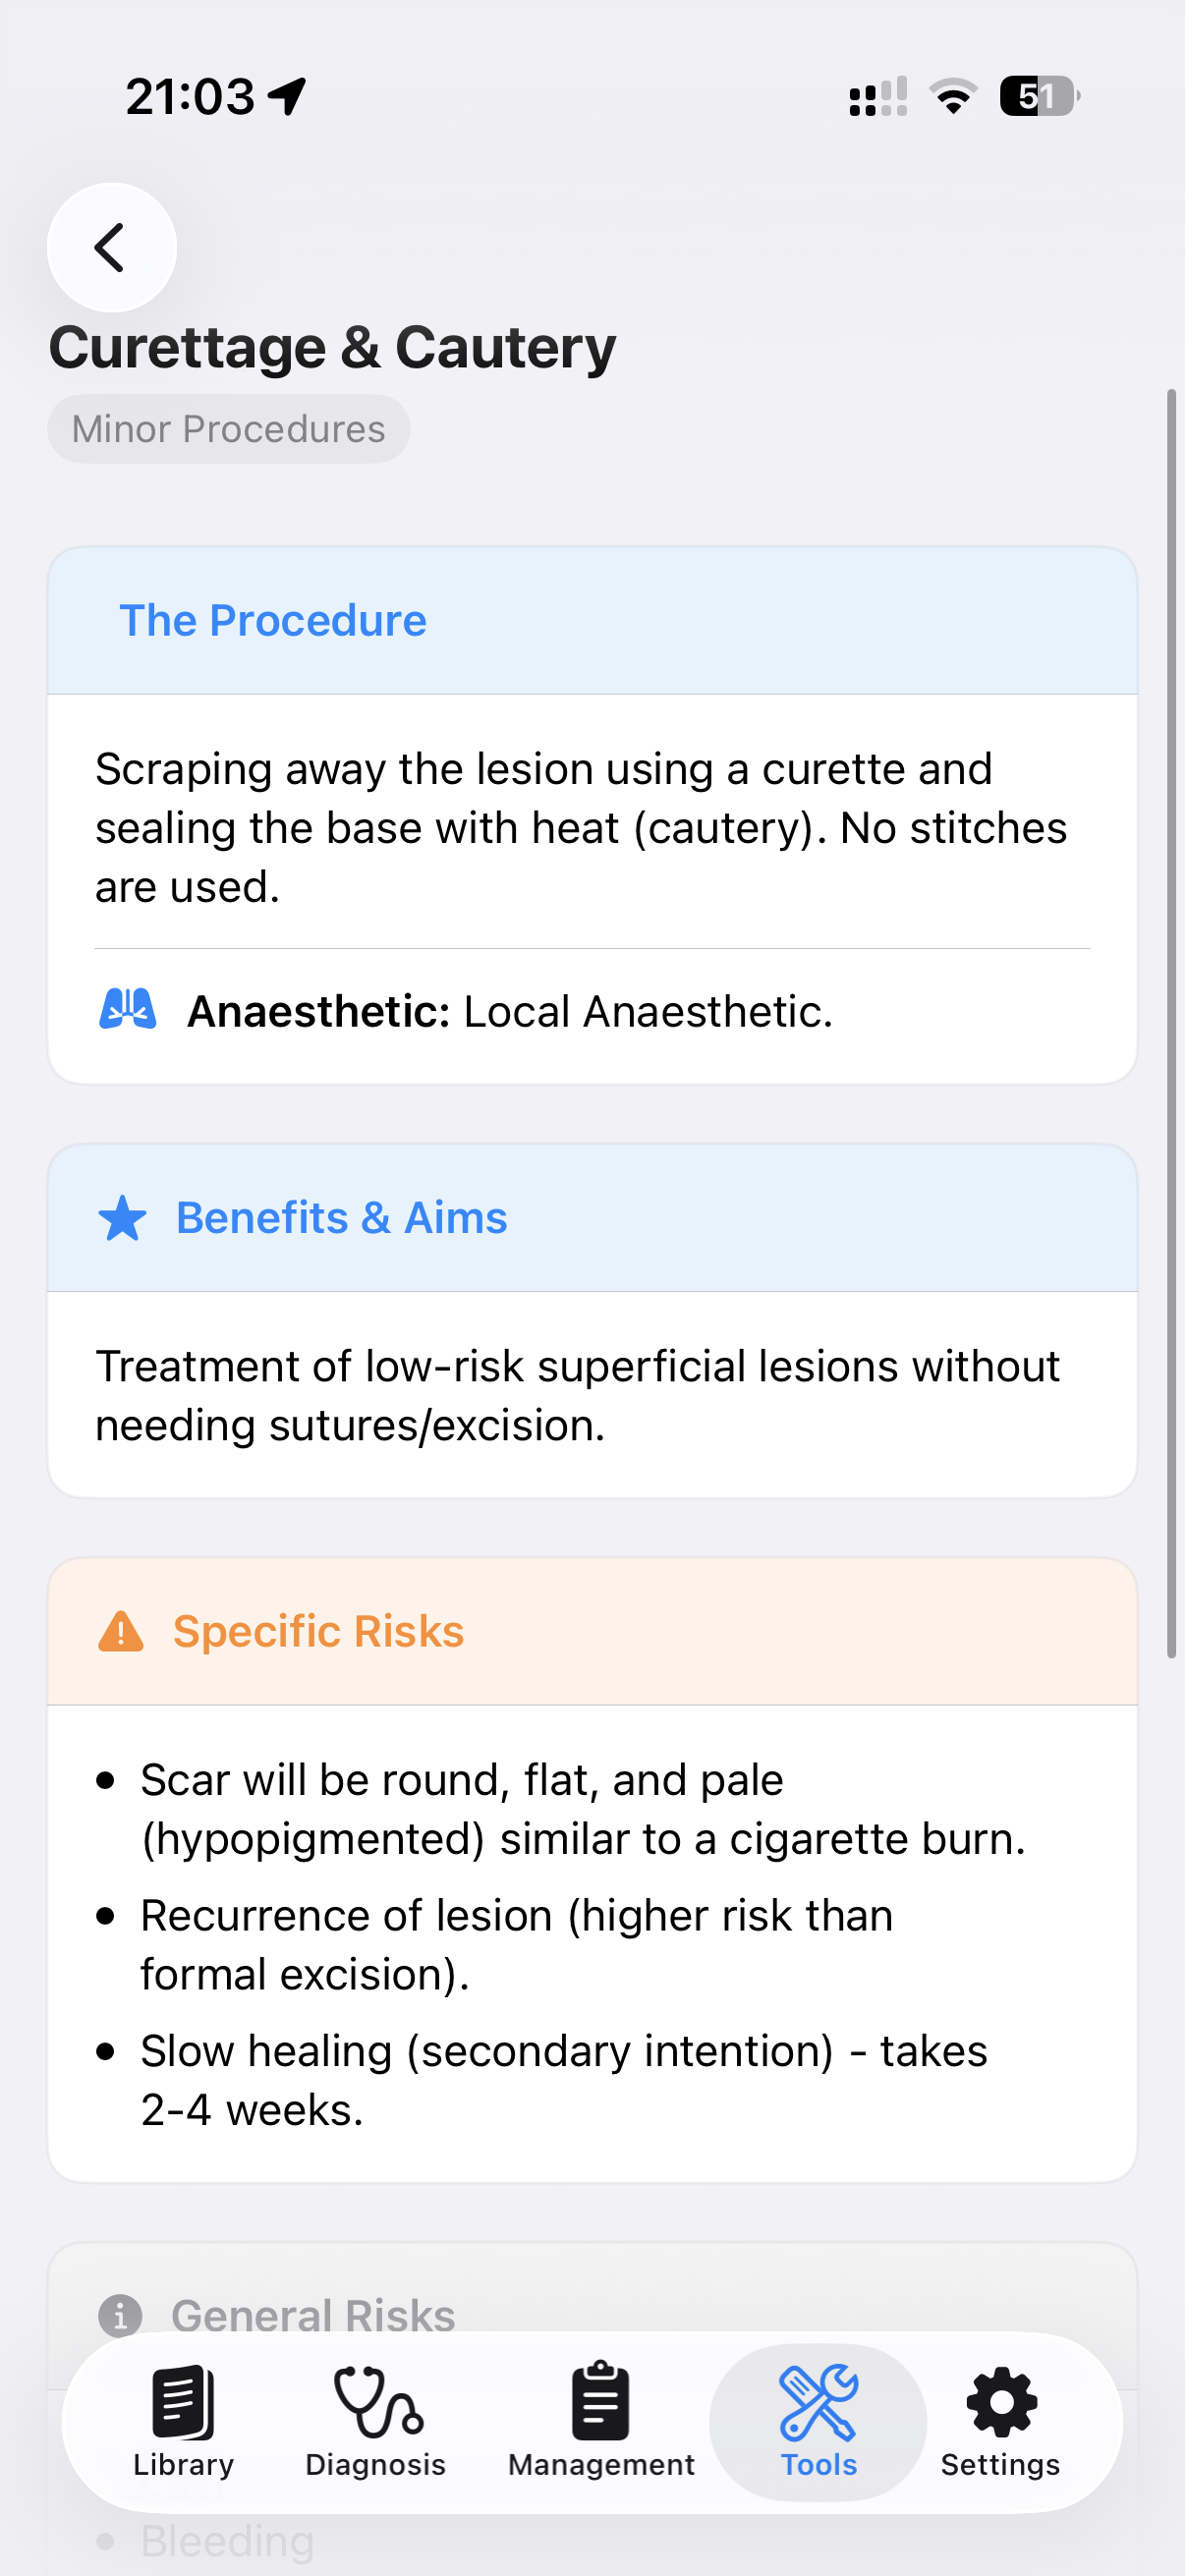
Task: Click the Procedure section header
Action: click(x=273, y=620)
